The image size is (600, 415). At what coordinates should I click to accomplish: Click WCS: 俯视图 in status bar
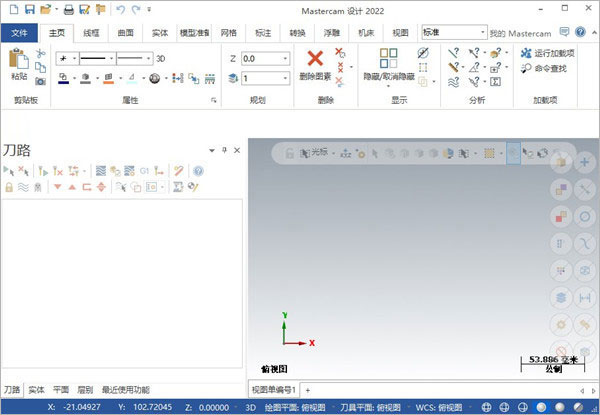click(439, 408)
